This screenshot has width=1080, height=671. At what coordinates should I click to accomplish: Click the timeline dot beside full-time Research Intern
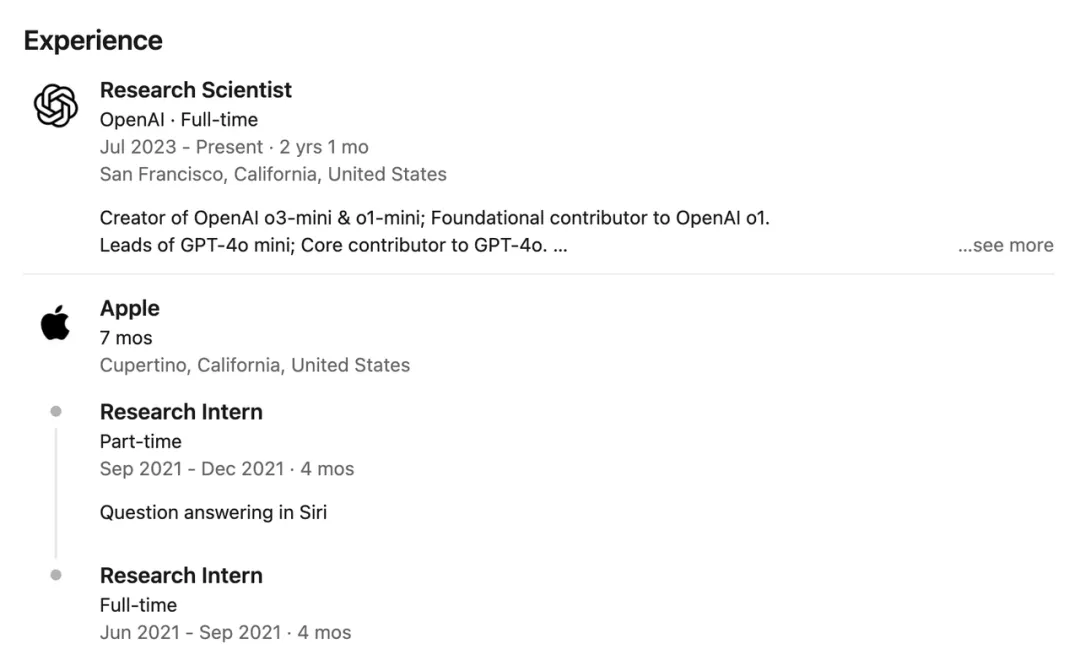click(x=56, y=575)
